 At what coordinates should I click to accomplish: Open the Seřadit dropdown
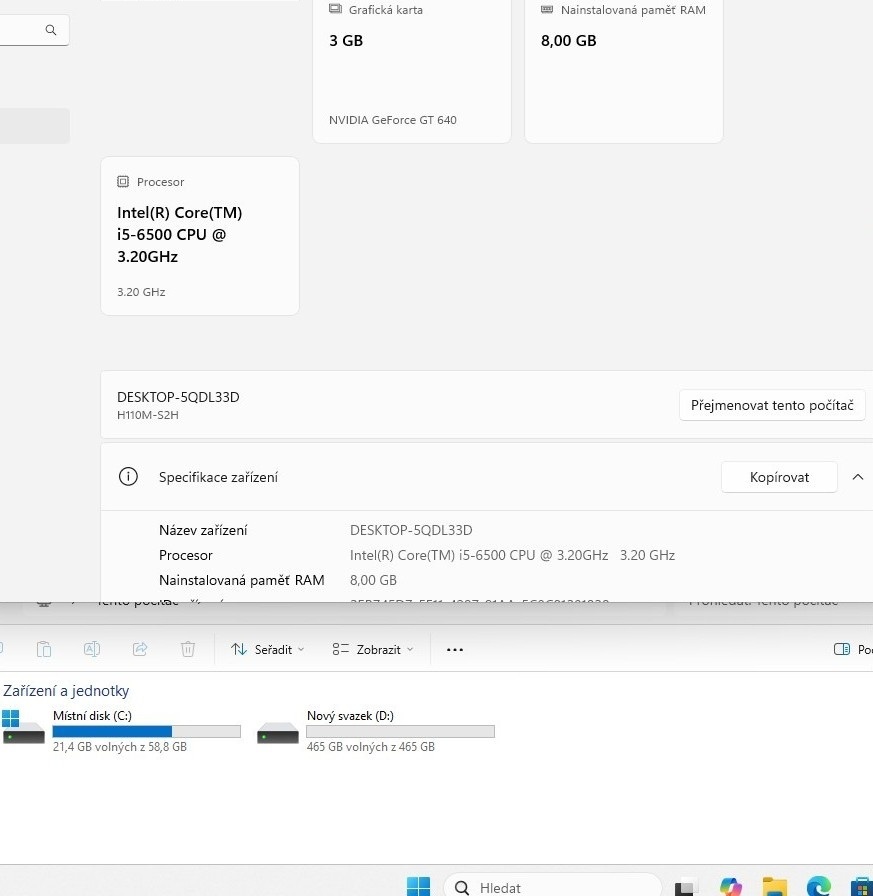(x=267, y=649)
